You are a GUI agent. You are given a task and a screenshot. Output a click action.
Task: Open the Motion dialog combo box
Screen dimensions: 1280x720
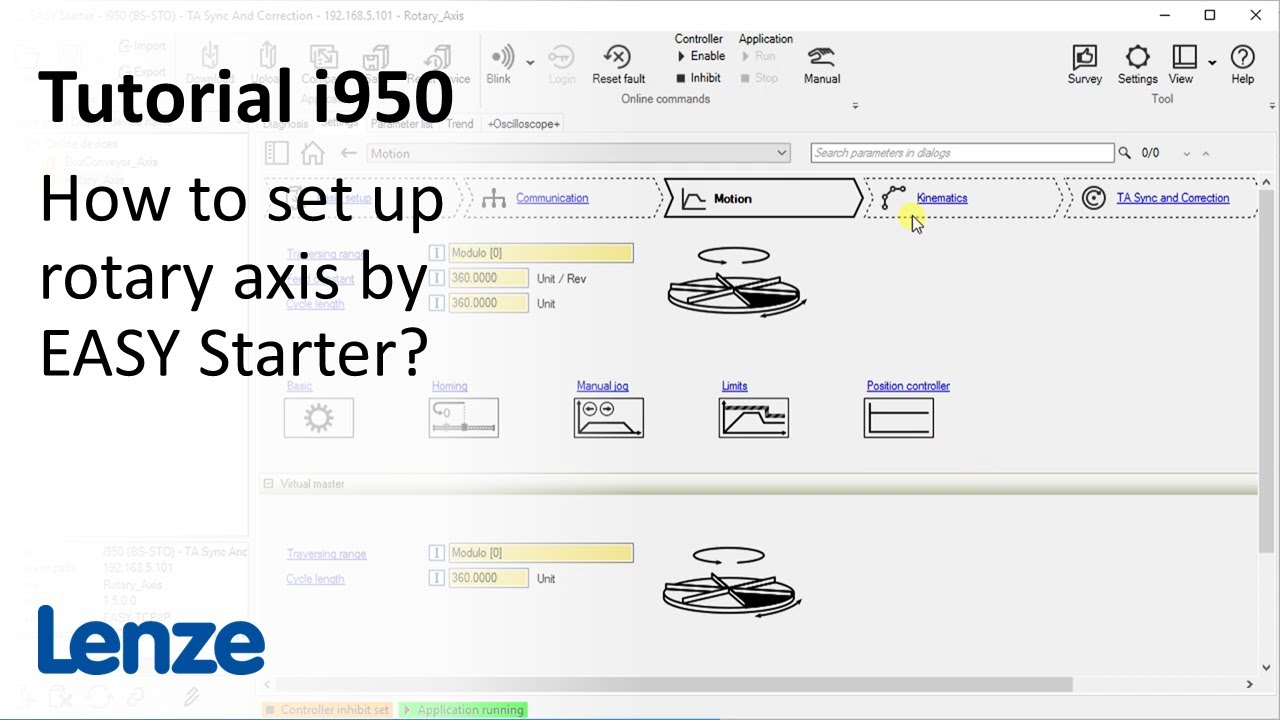point(578,153)
